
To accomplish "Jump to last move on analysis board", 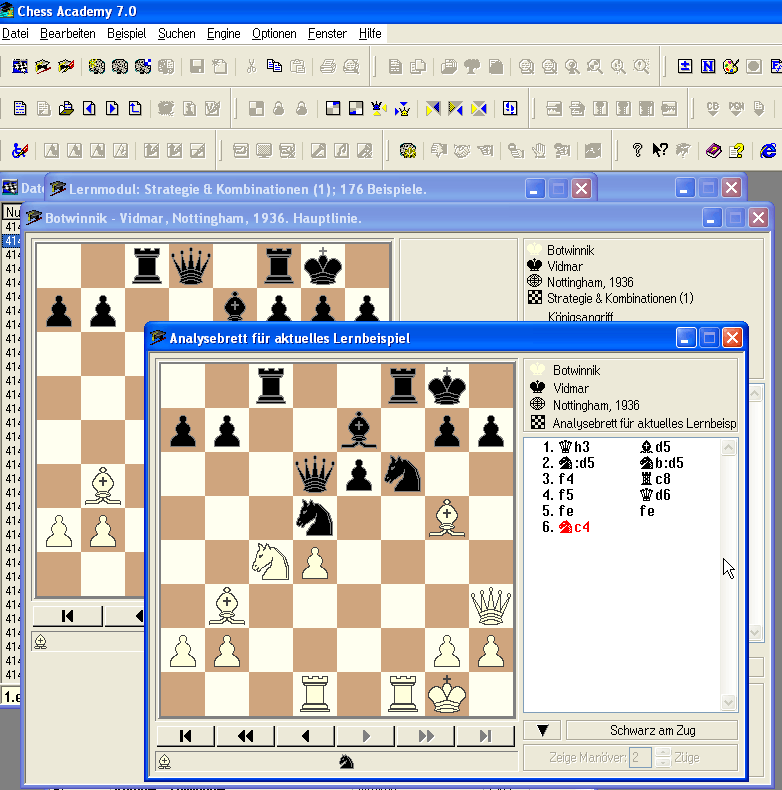I will [x=485, y=736].
